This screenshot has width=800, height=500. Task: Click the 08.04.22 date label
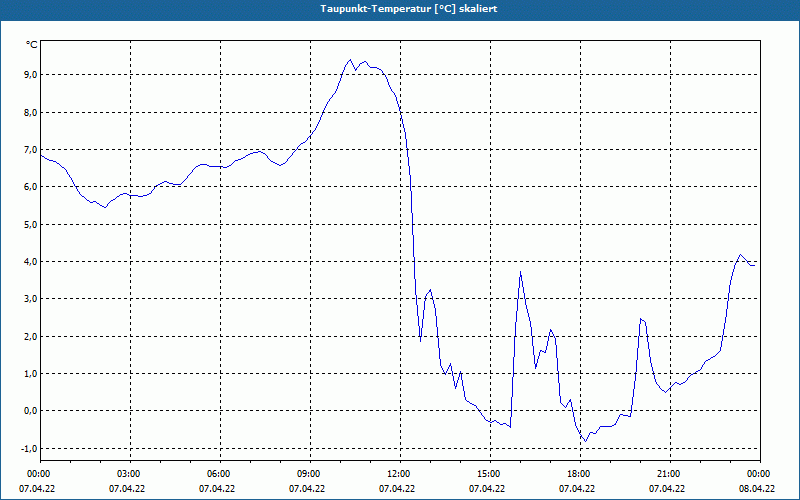pos(757,489)
